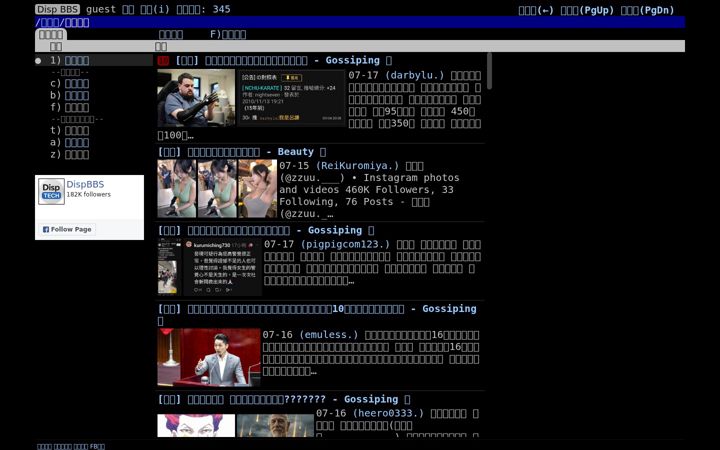Open author darbylu. profile link
Viewport: 720px width, 450px height.
click(415, 75)
